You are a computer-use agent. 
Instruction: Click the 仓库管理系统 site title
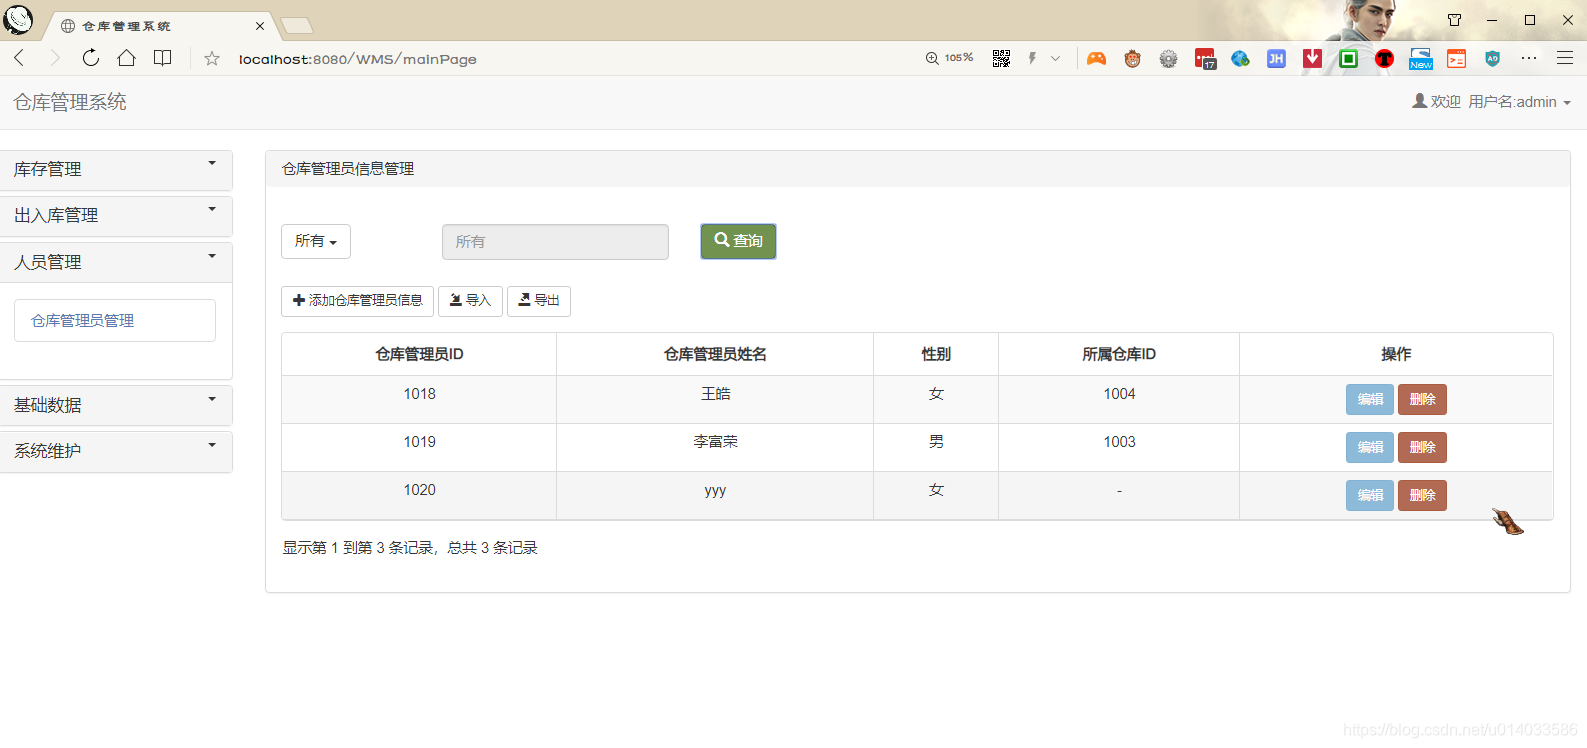[70, 102]
